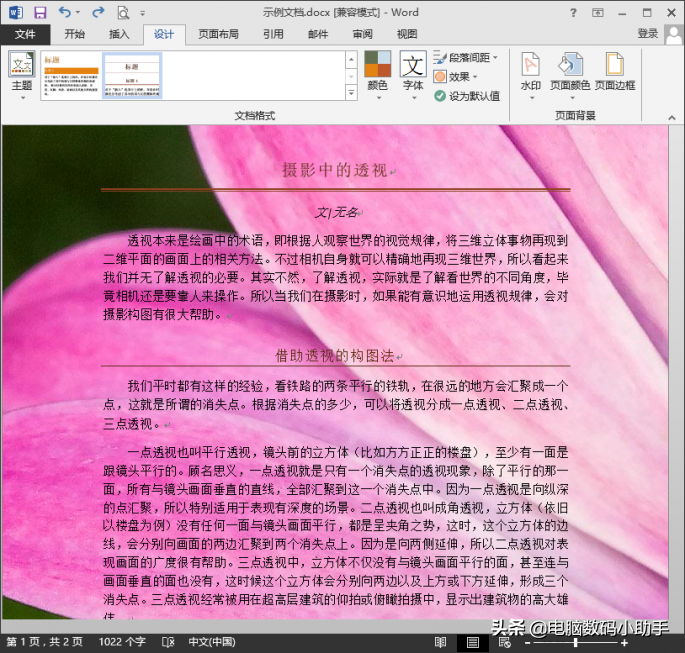Switch to Print Layout view
685x653 pixels.
click(x=472, y=642)
